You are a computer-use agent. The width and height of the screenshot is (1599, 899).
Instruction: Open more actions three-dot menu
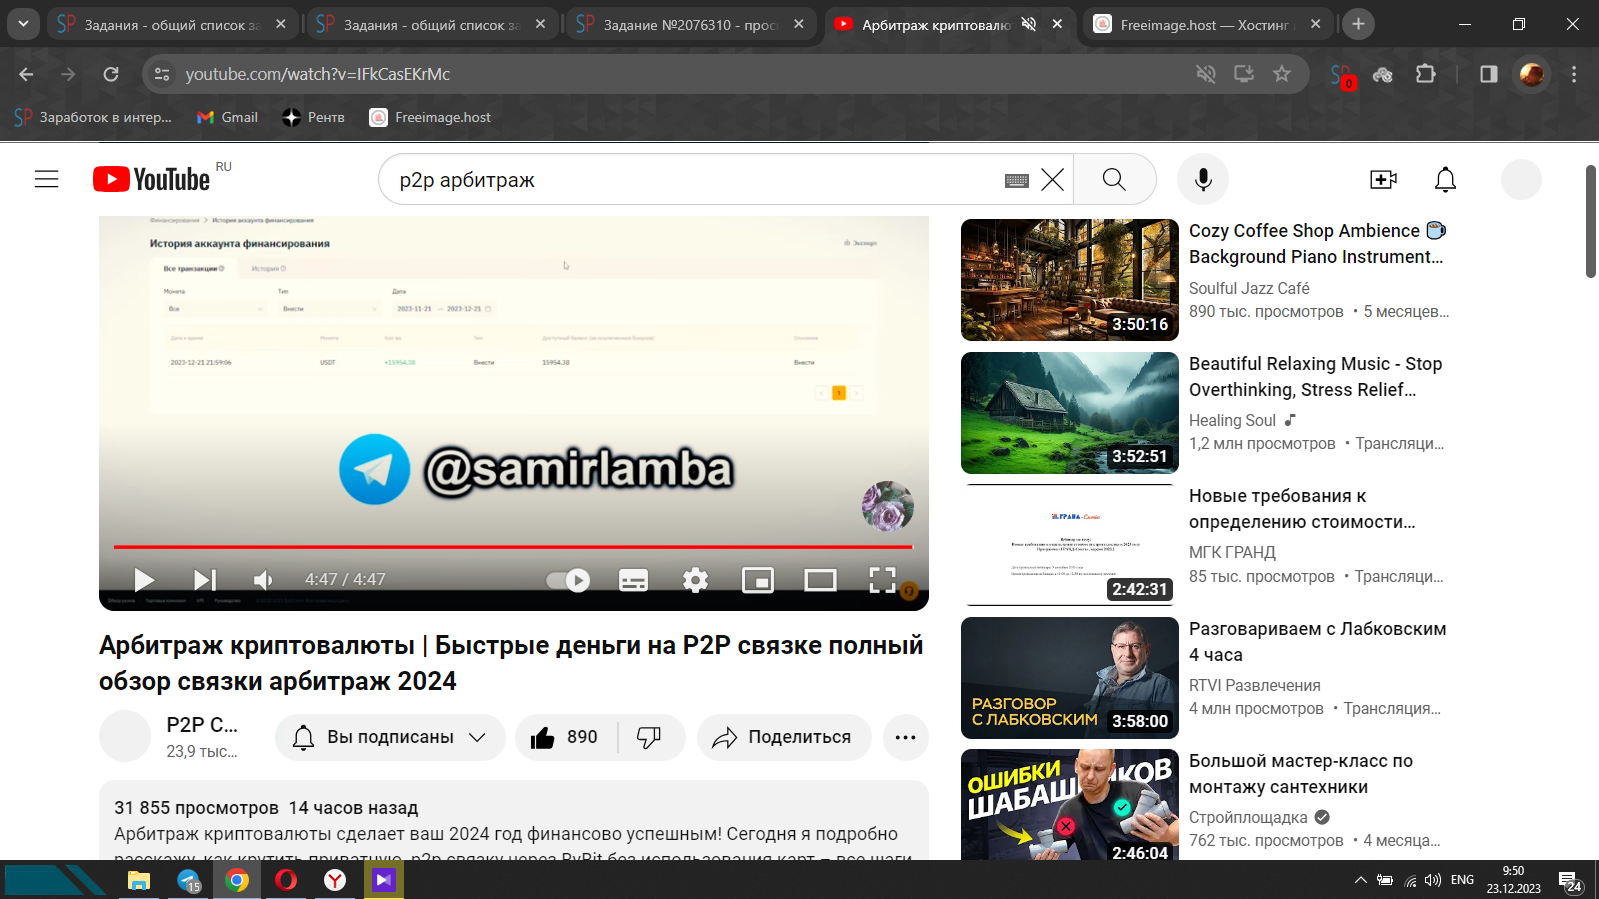coord(905,737)
